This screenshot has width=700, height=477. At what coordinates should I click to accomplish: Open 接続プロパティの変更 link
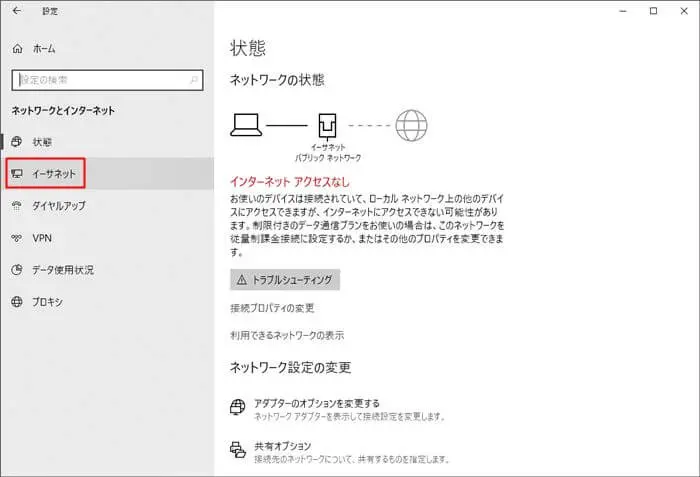click(272, 307)
